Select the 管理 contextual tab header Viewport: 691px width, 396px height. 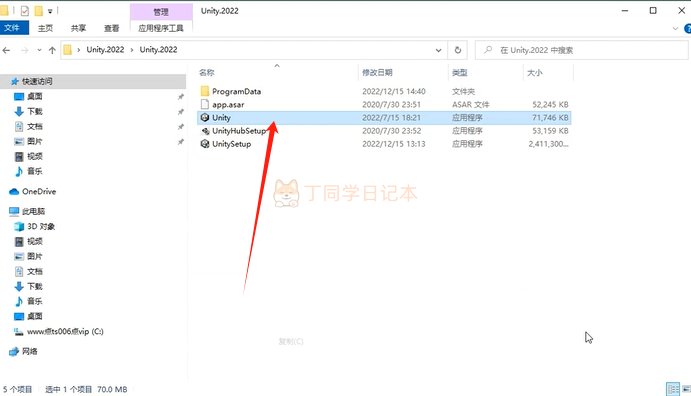[x=161, y=12]
